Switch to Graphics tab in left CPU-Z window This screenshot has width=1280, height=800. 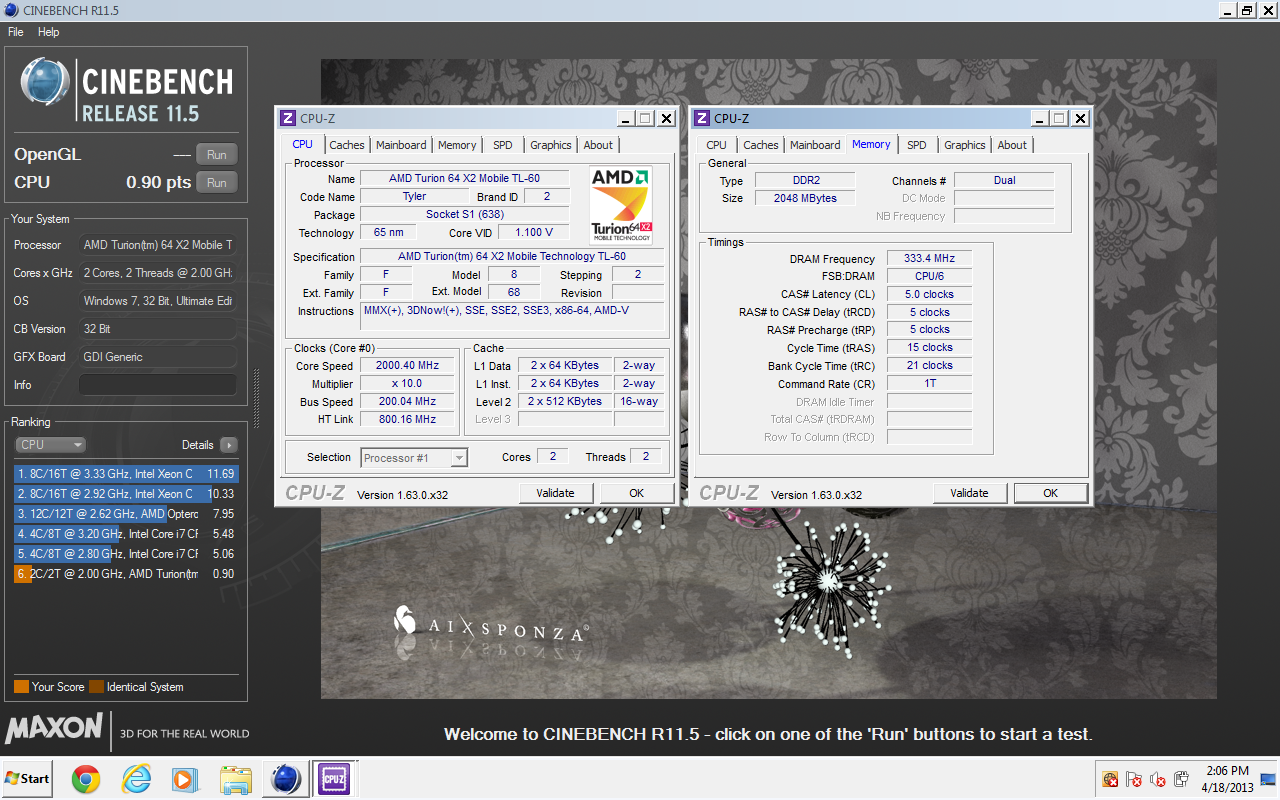click(551, 145)
